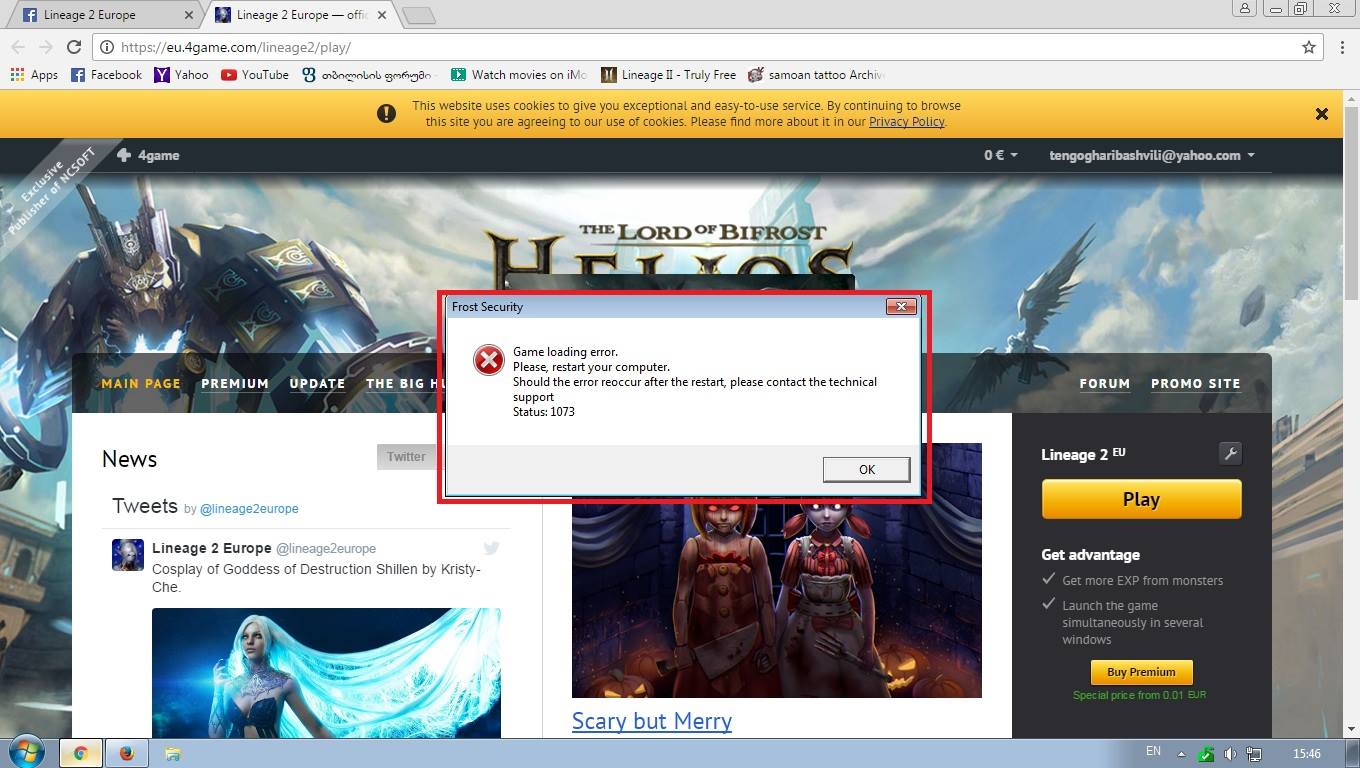Open Firefox from the taskbar
Screen dimensions: 1360x768
click(x=127, y=753)
